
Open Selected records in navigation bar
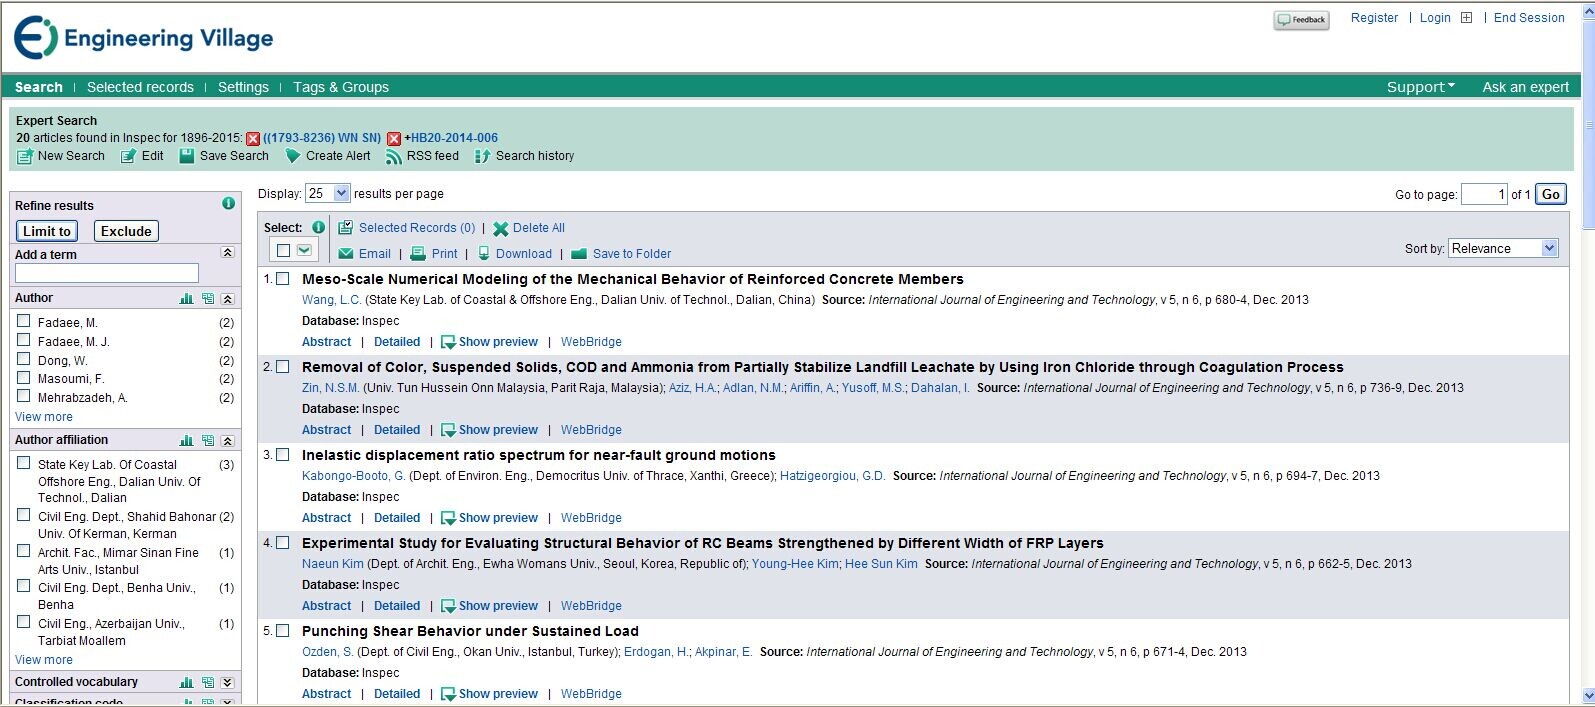(140, 87)
